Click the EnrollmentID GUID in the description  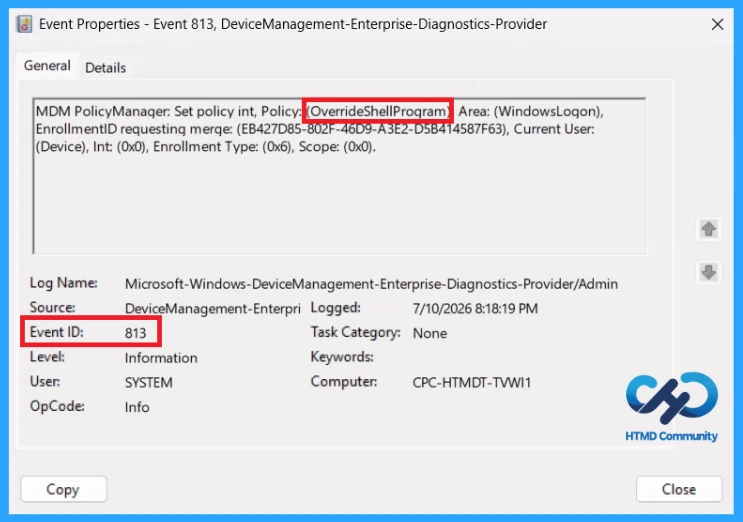click(x=372, y=129)
